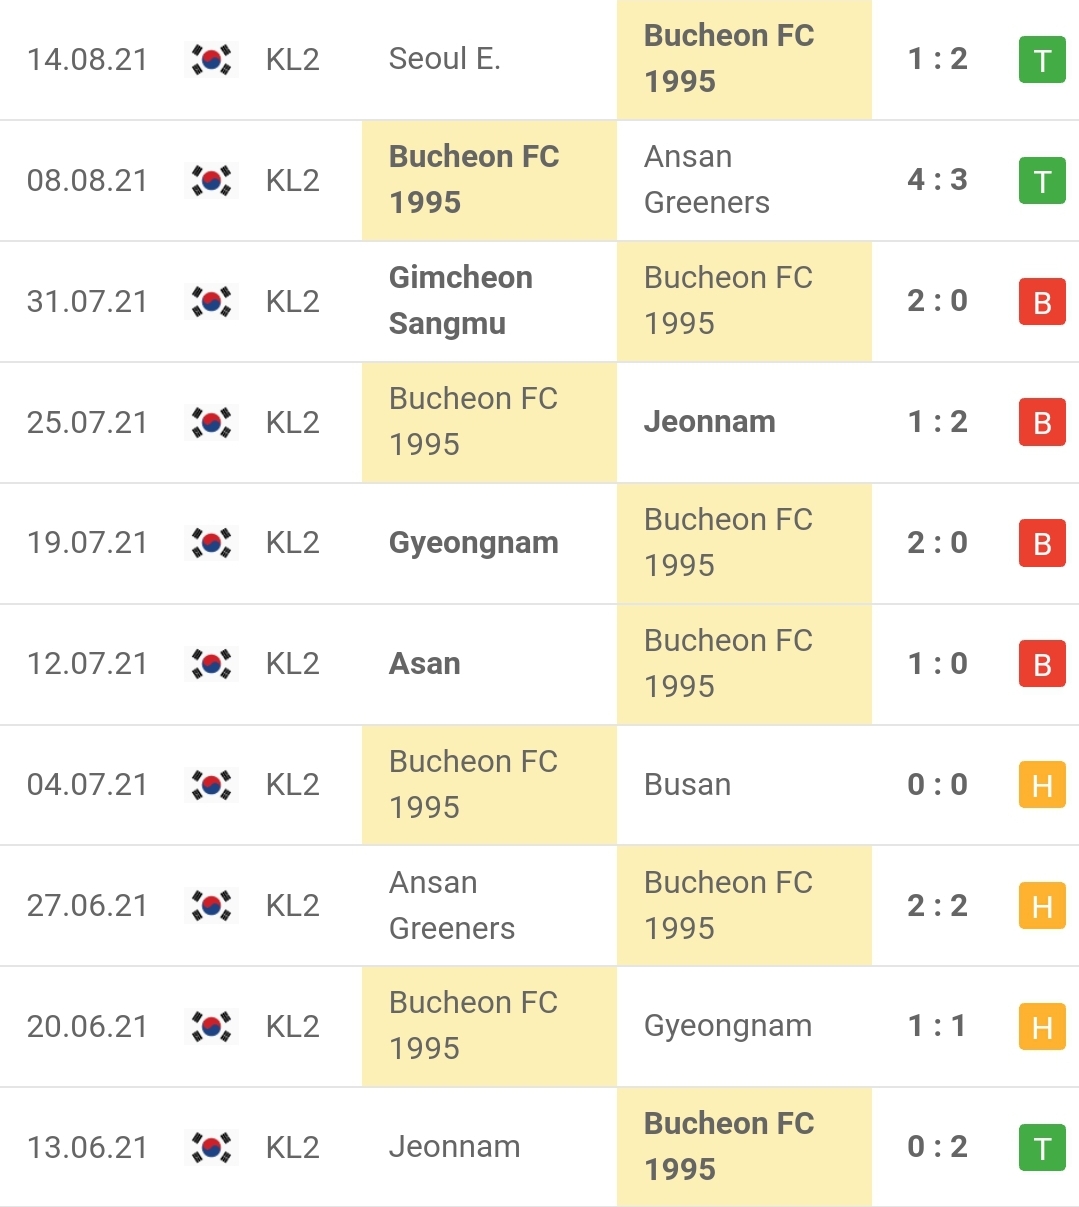The height and width of the screenshot is (1207, 1079).
Task: Select the date 31.07.21 match row
Action: (x=87, y=301)
